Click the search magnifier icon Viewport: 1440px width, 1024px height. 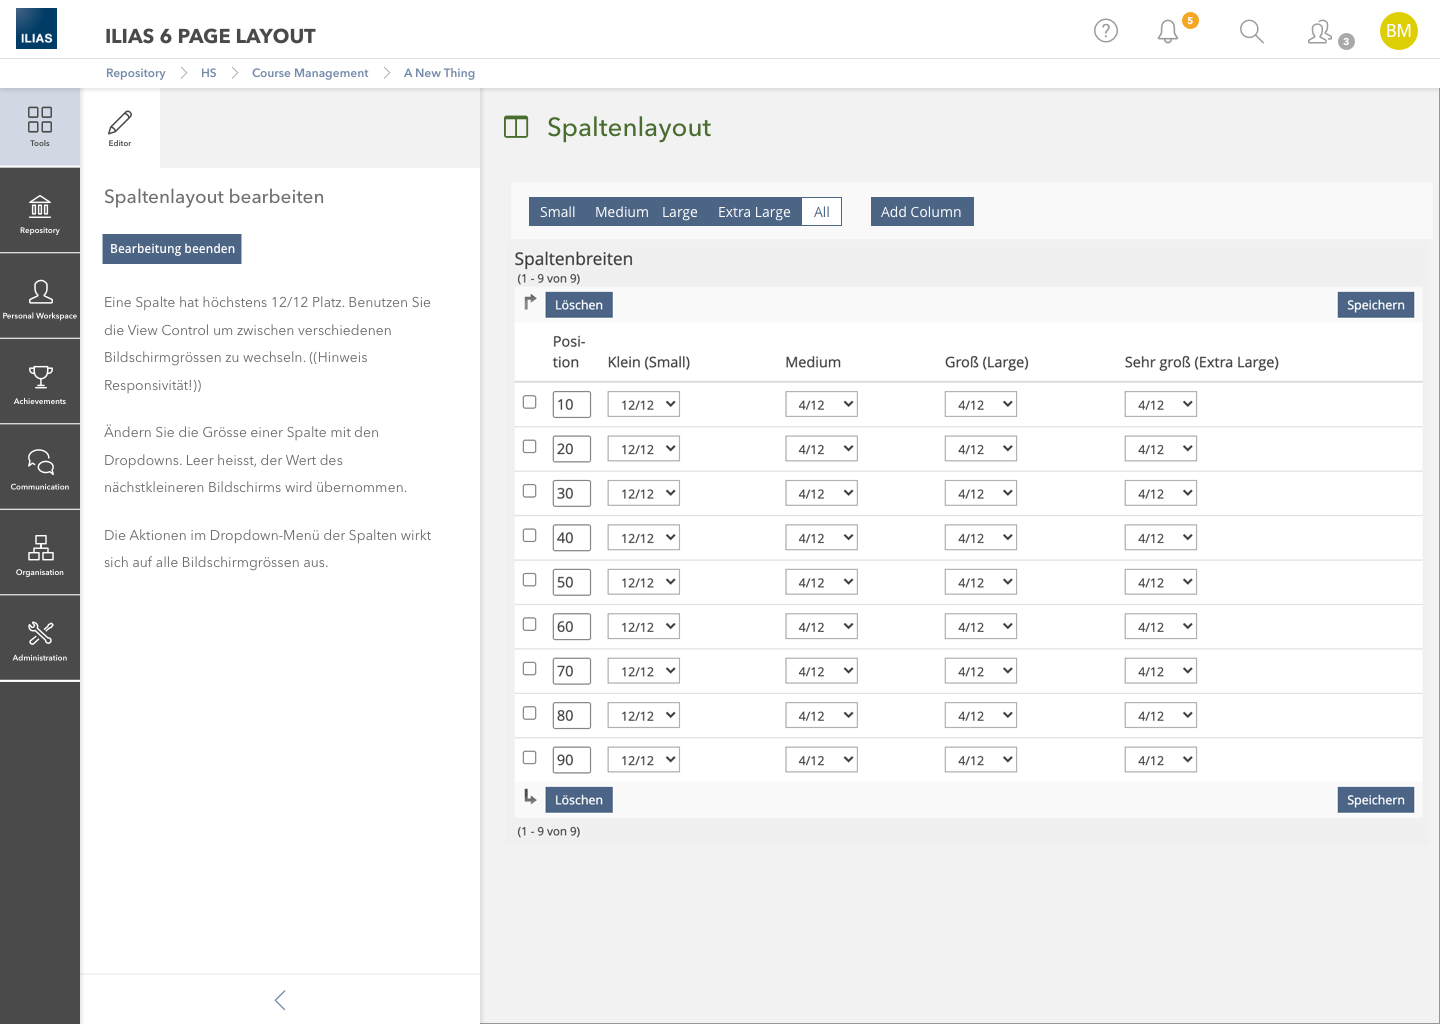click(1251, 32)
